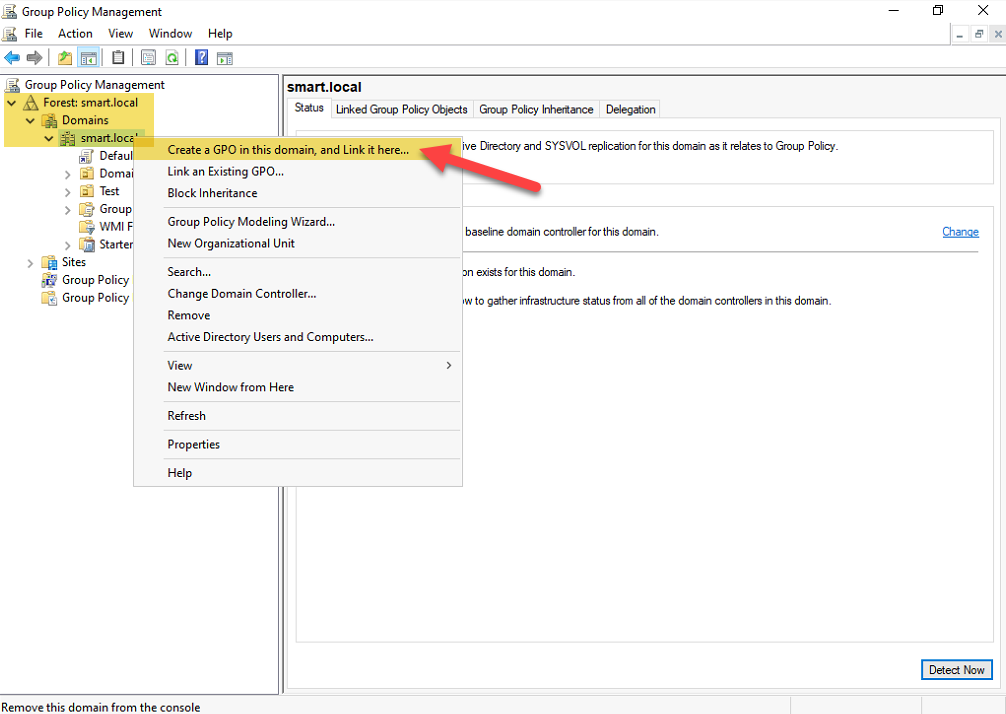Viewport: 1006px width, 714px height.
Task: Close the inner MDI child window
Action: pos(998,34)
